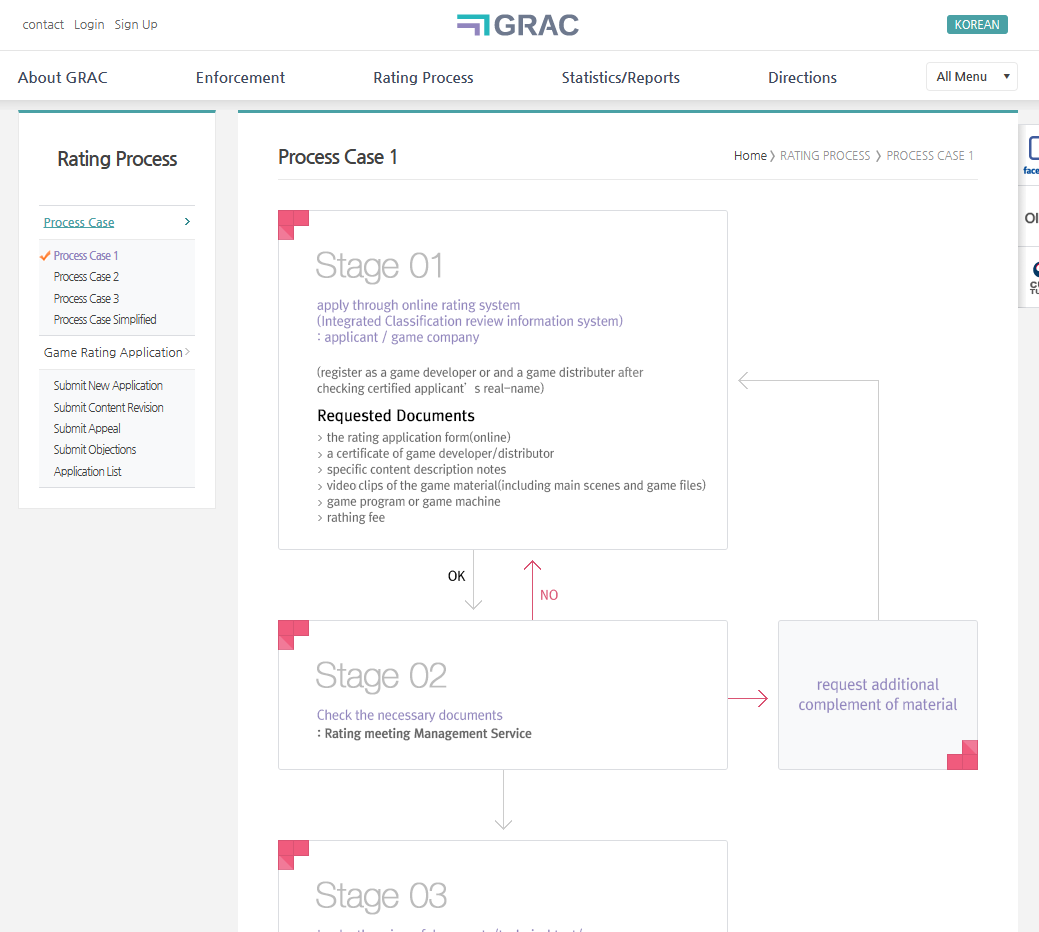Click pink corner icon on request additional box
The height and width of the screenshot is (932, 1039).
click(963, 756)
